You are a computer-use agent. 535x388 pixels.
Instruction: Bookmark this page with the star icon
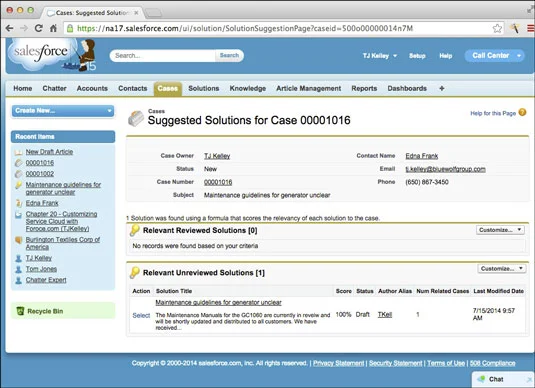pos(497,28)
